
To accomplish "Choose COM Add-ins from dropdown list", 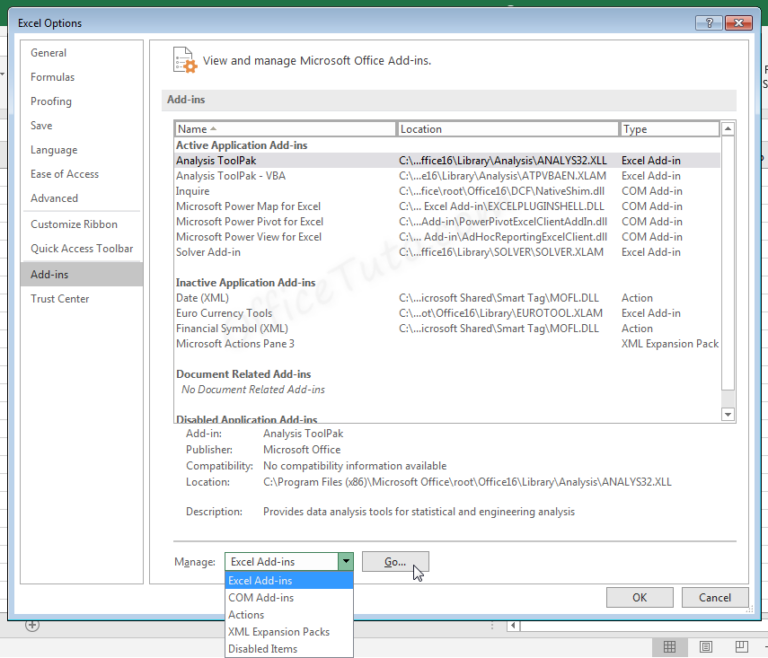I will pyautogui.click(x=261, y=598).
